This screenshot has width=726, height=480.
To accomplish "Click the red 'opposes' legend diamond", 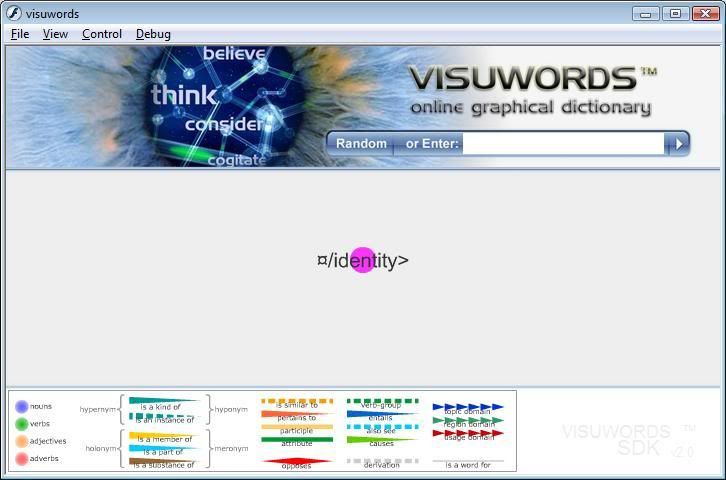I will pyautogui.click(x=297, y=461).
